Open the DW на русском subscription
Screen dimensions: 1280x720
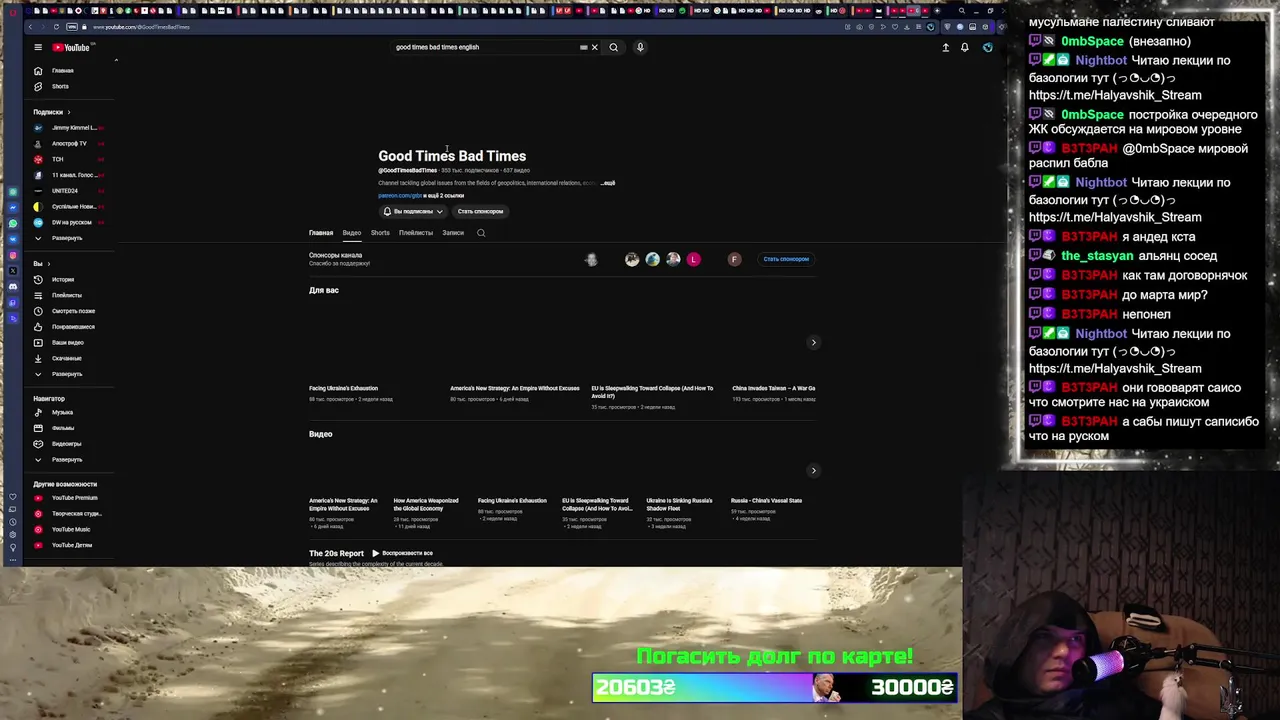pos(70,222)
